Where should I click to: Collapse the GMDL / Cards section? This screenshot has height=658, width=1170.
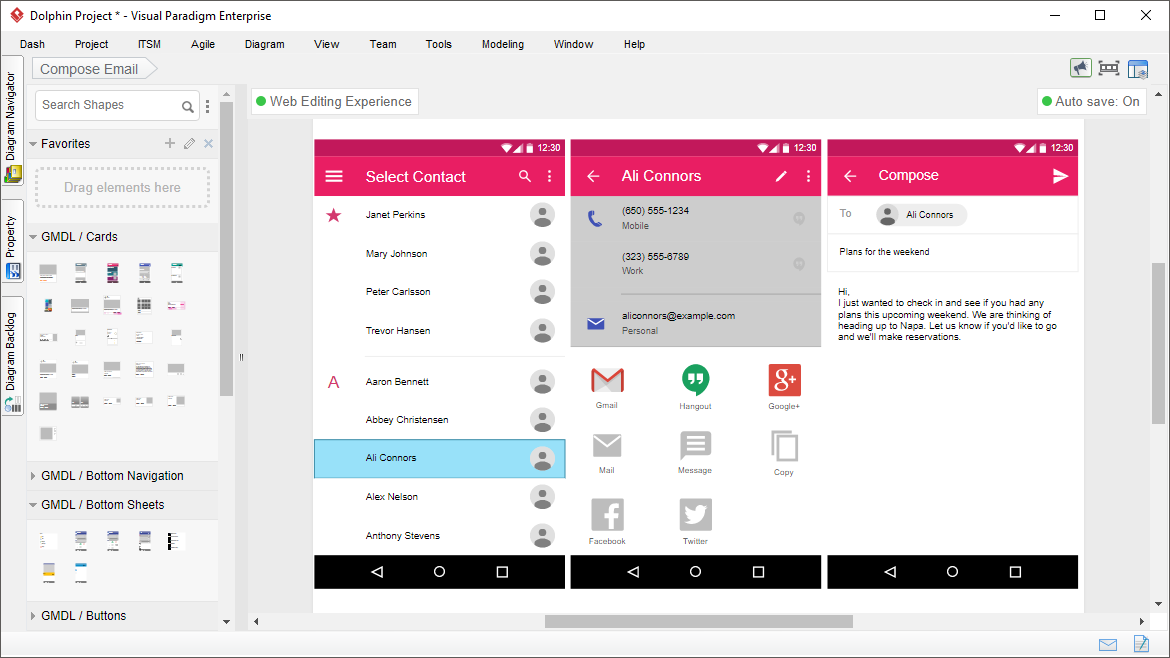click(x=33, y=236)
